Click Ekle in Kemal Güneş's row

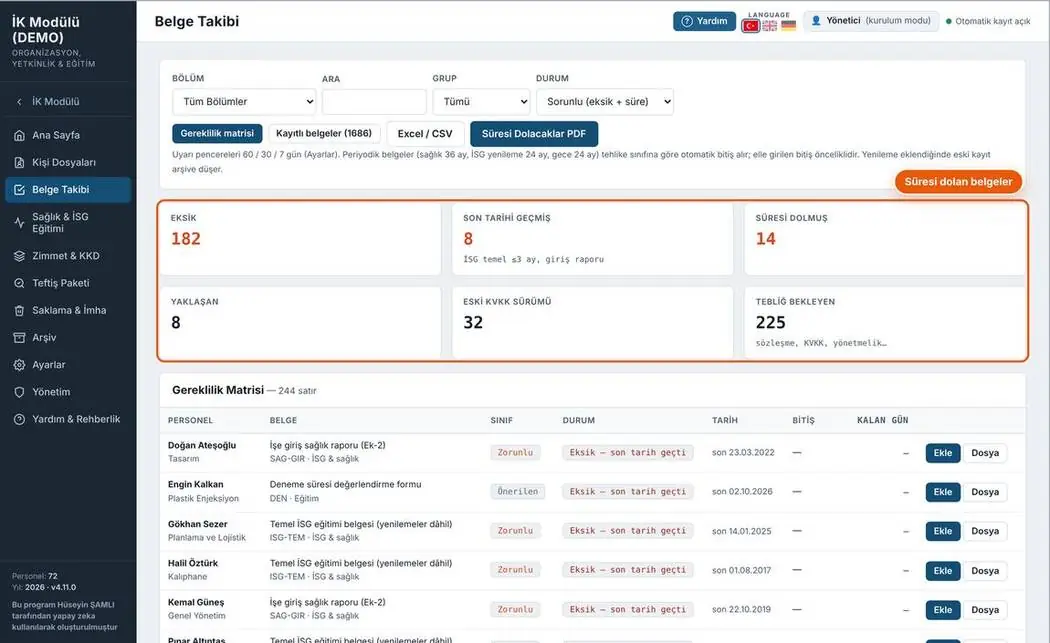tap(943, 610)
